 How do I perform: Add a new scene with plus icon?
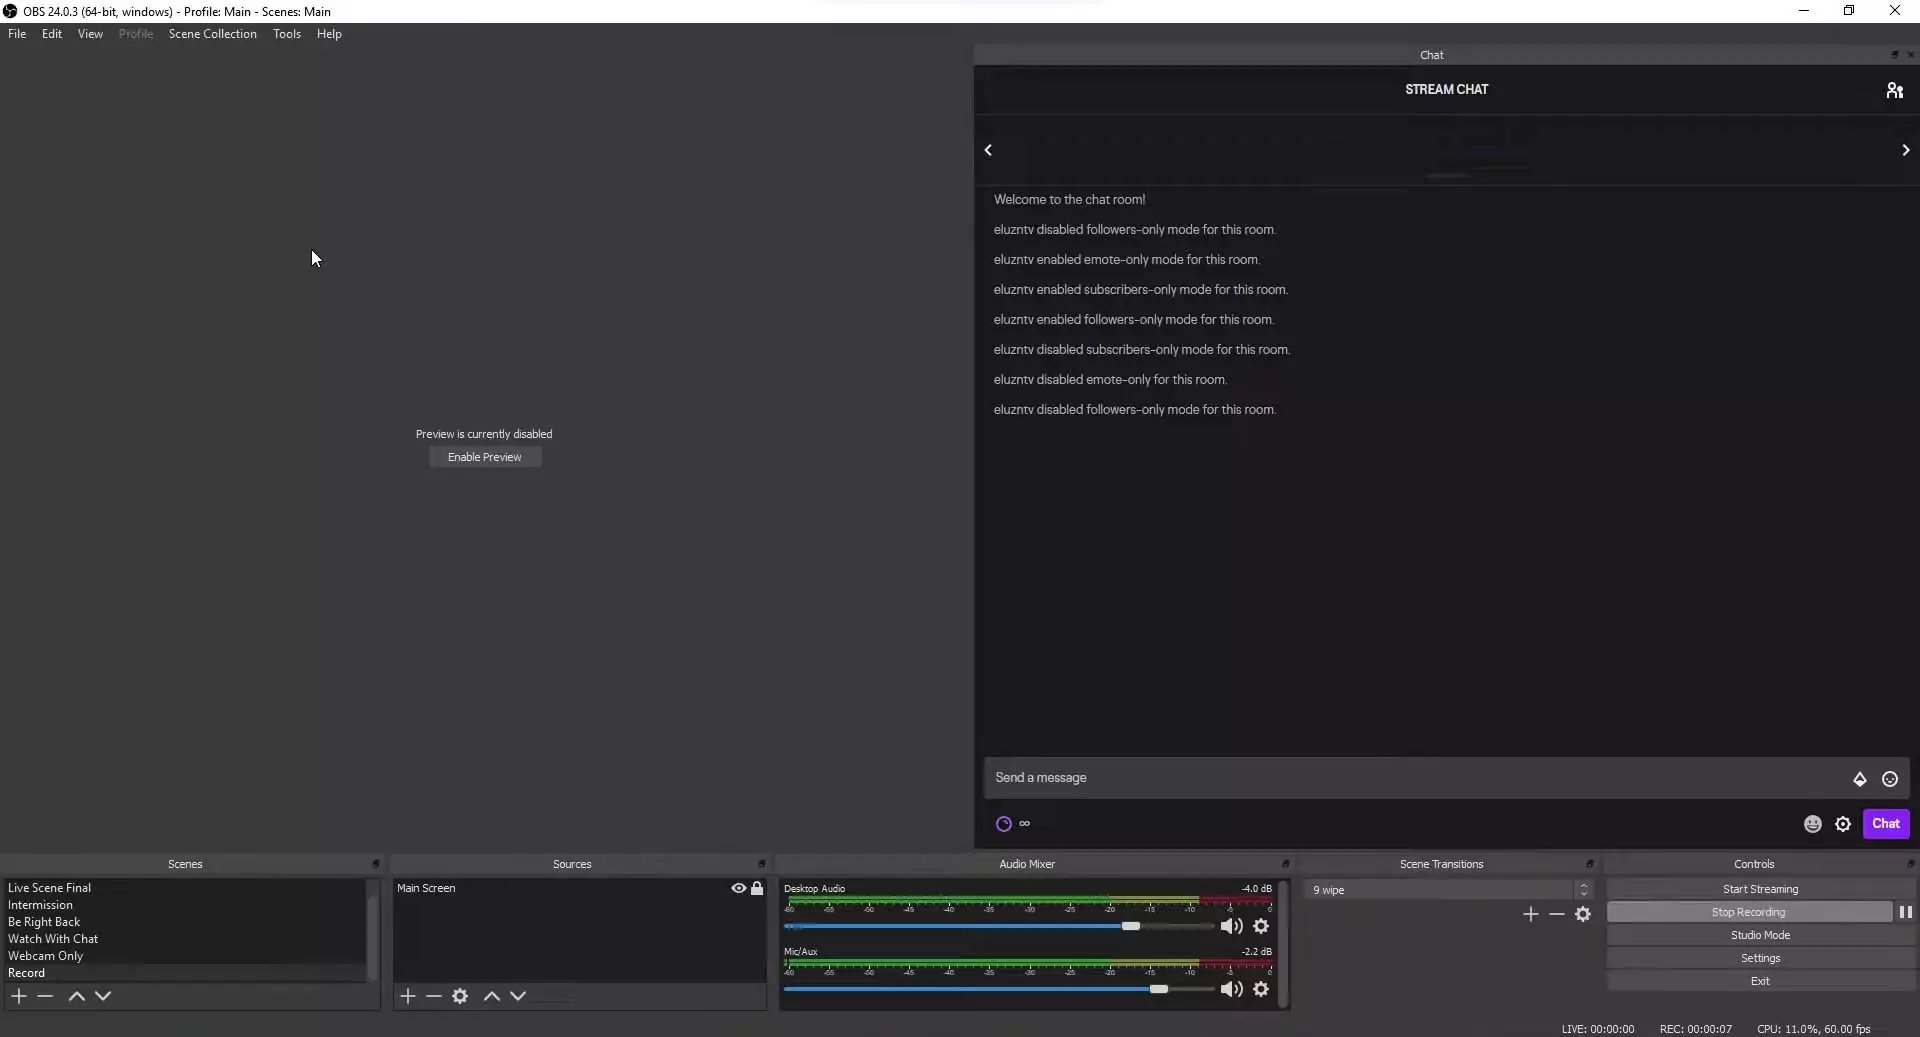coord(19,996)
